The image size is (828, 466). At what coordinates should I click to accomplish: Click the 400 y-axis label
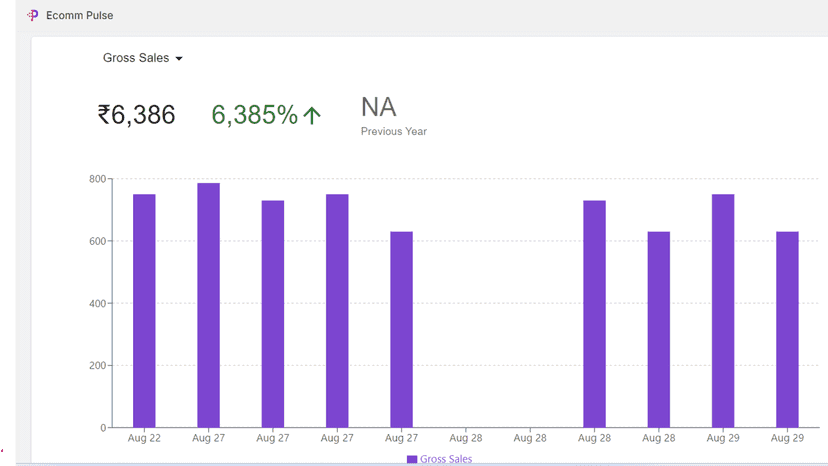coord(97,303)
